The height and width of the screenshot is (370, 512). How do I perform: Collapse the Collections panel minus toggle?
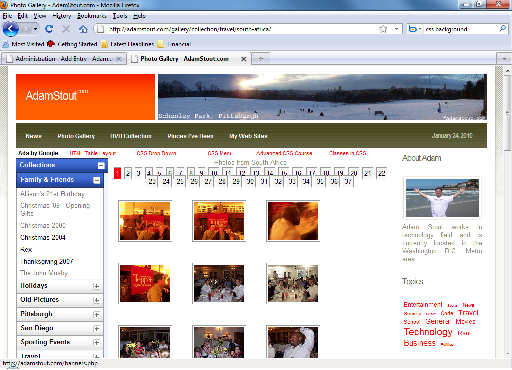[101, 165]
